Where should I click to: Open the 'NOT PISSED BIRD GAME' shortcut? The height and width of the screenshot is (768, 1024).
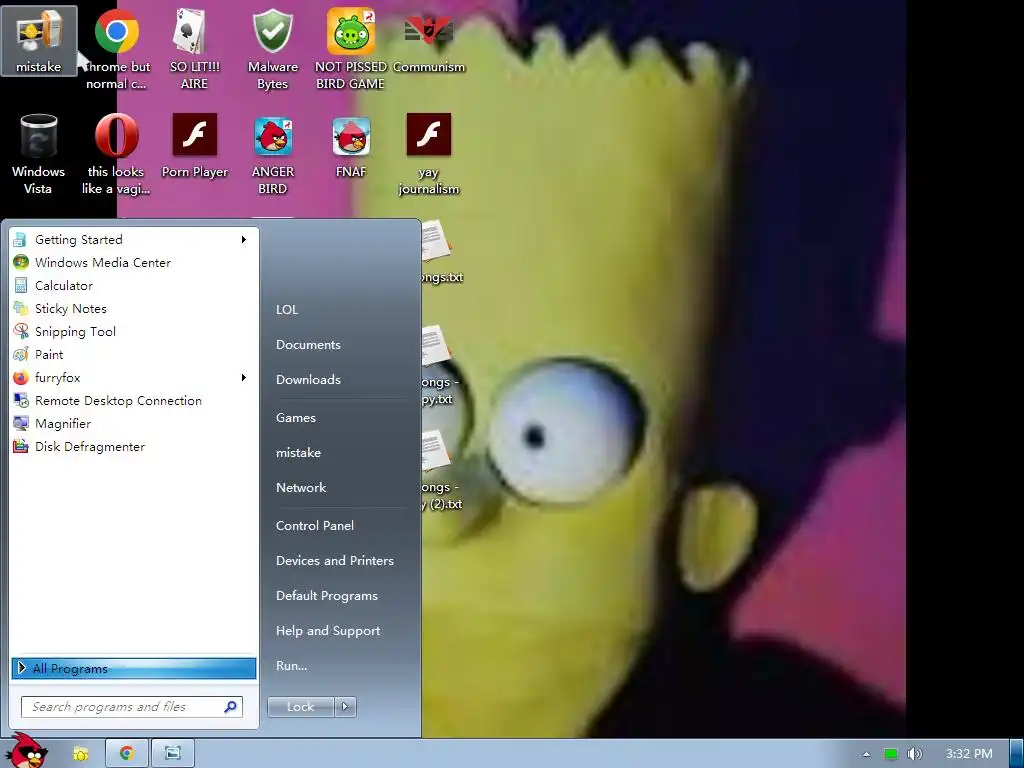coord(351,49)
